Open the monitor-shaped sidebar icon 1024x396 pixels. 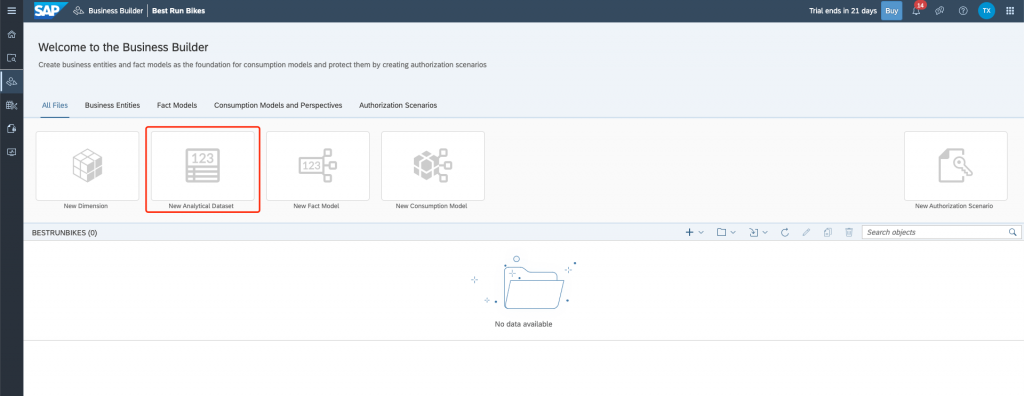11,152
